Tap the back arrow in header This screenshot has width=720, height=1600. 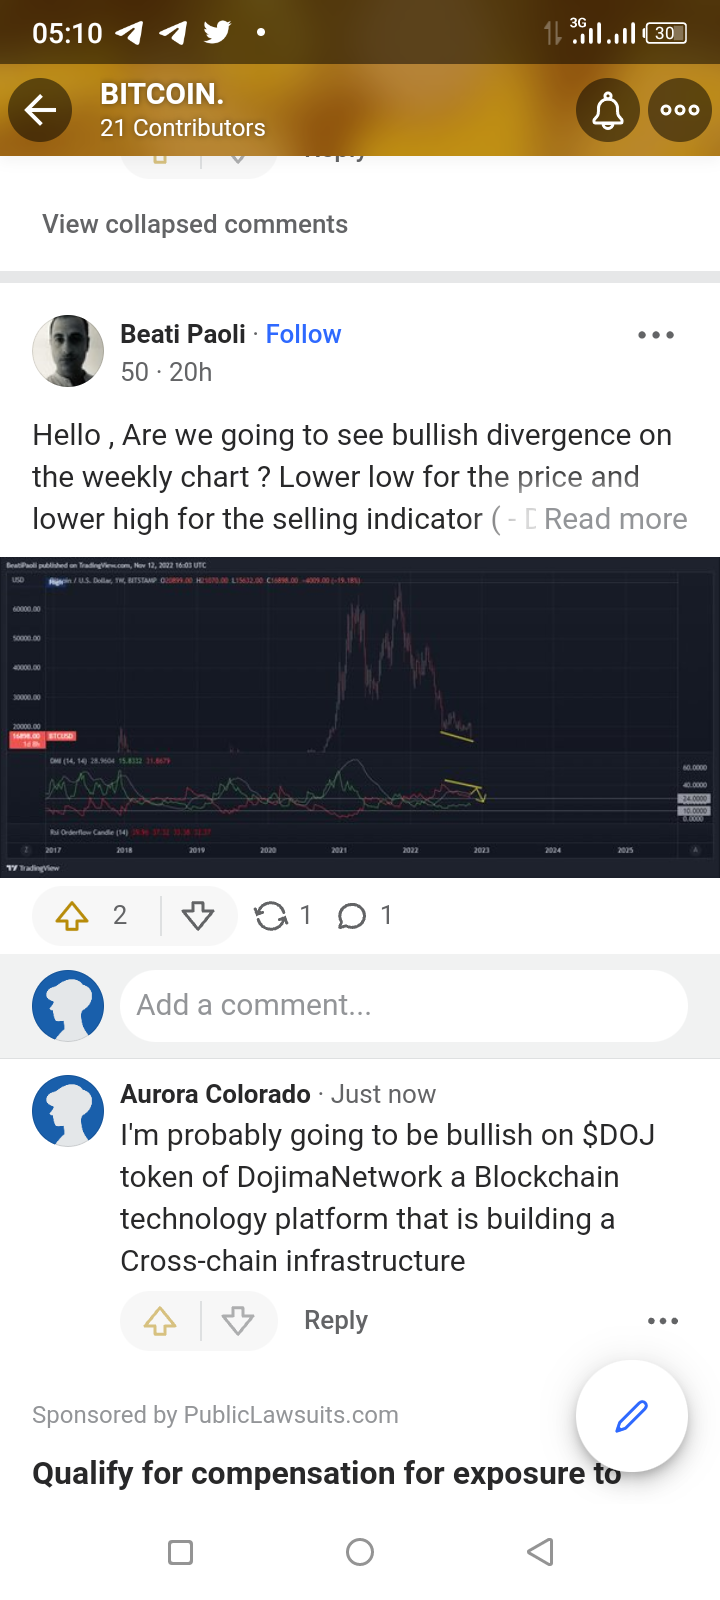click(40, 110)
